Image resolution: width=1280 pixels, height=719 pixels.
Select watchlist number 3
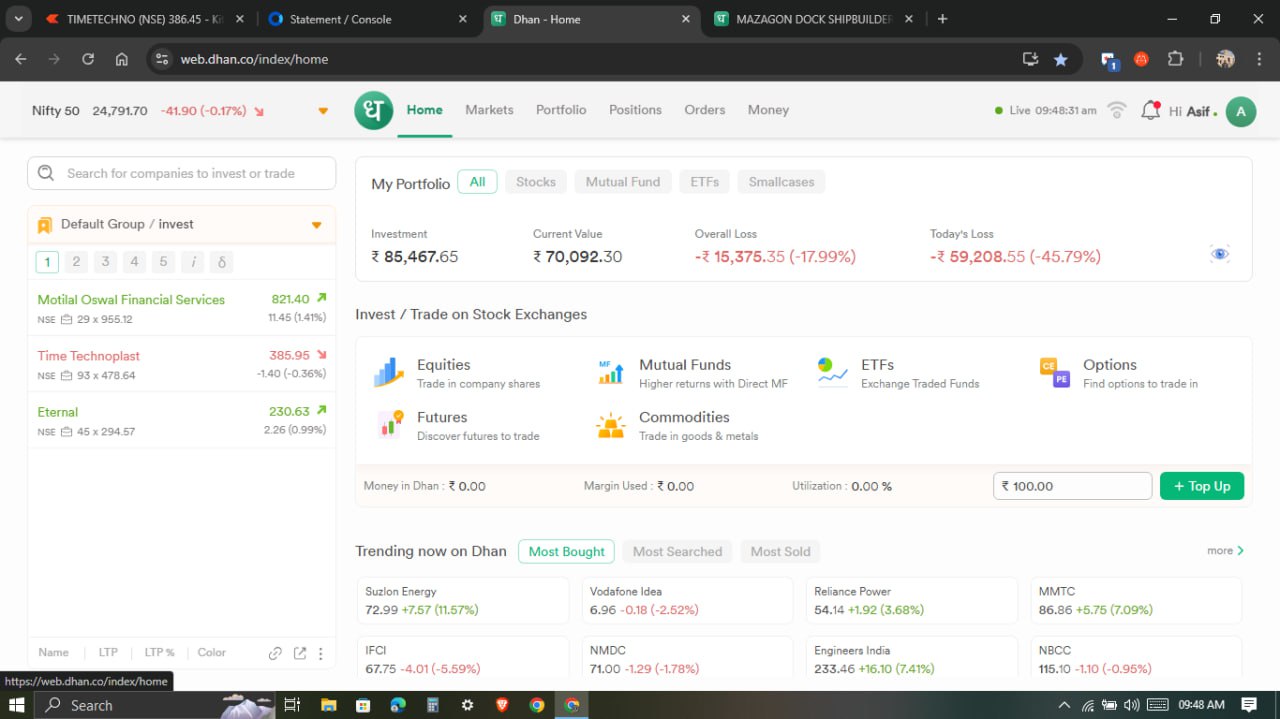click(x=105, y=262)
